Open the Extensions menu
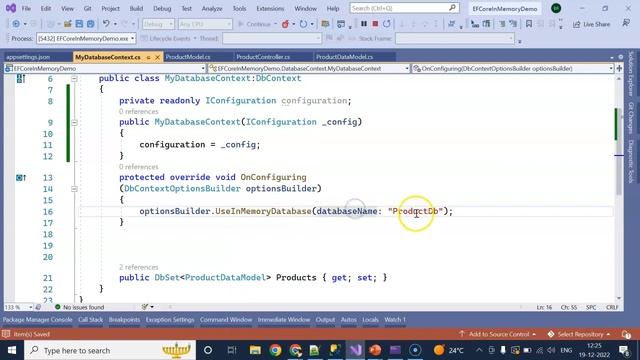640x360 pixels. pos(270,8)
